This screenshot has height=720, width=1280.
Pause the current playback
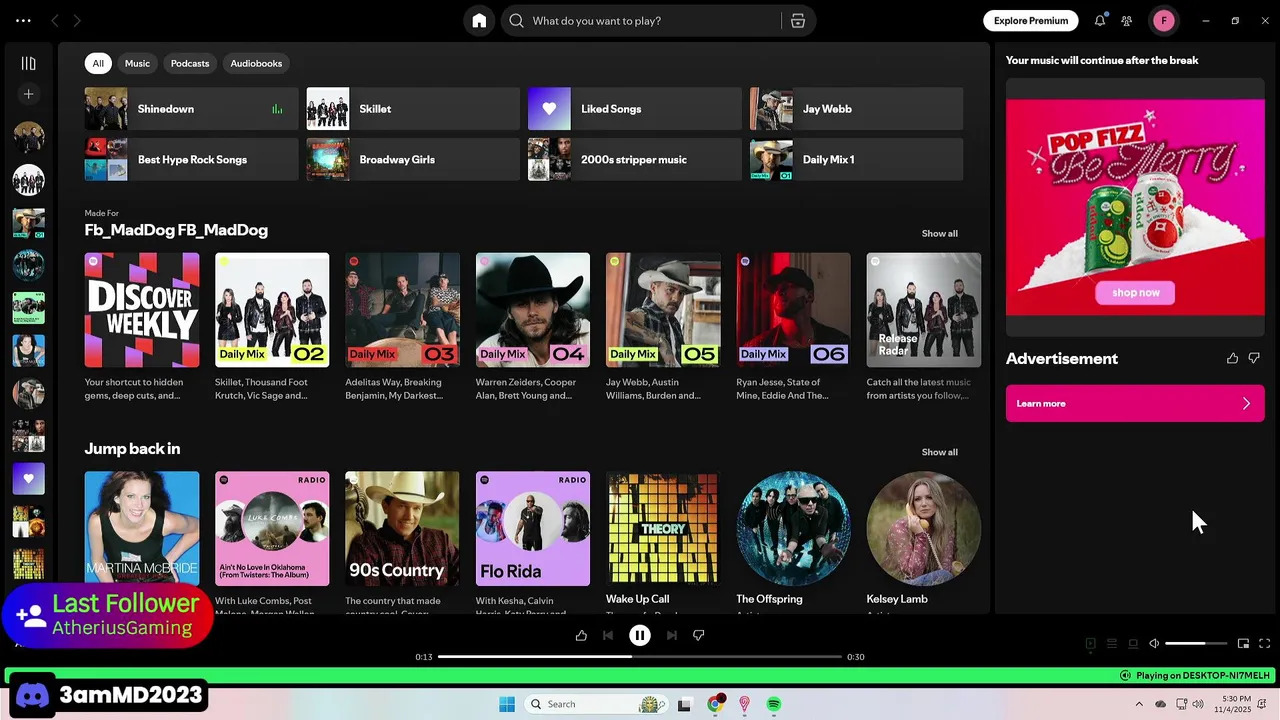coord(640,635)
